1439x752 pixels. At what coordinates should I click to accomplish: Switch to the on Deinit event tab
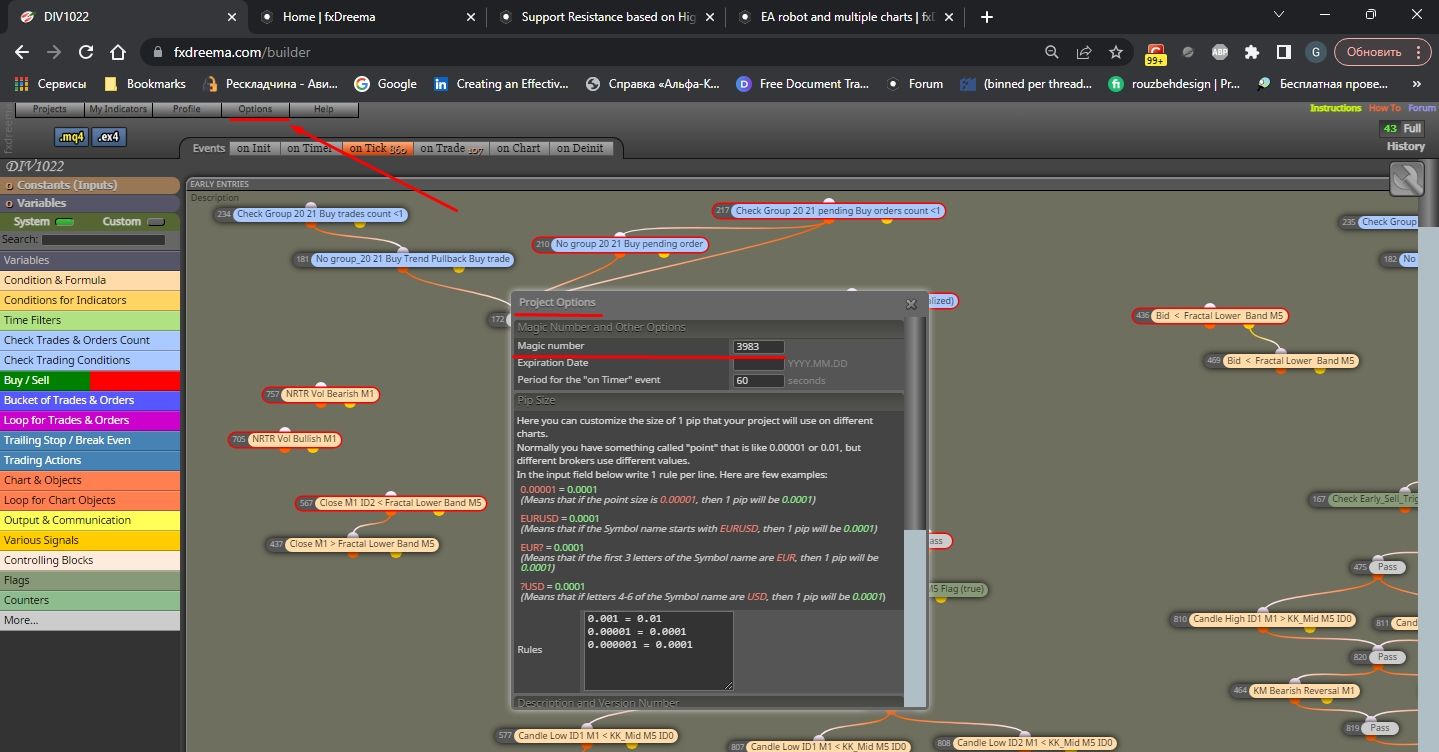(580, 148)
